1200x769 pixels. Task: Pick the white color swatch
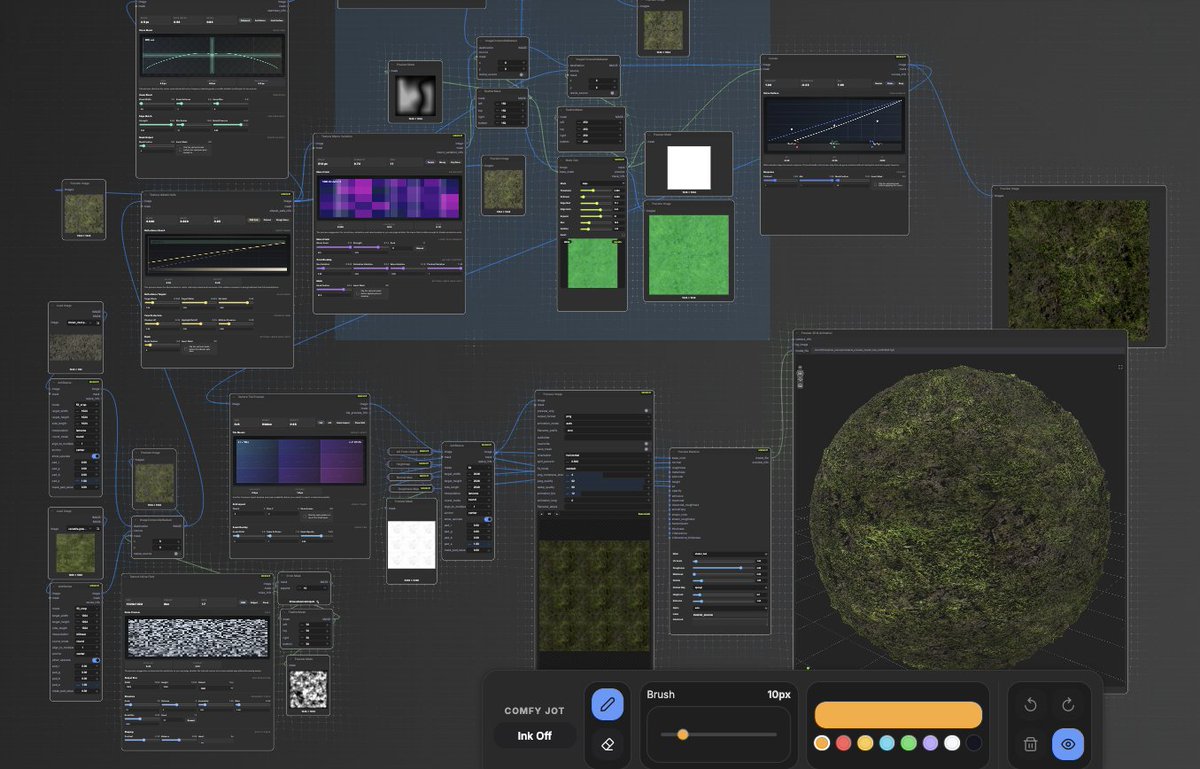click(952, 743)
